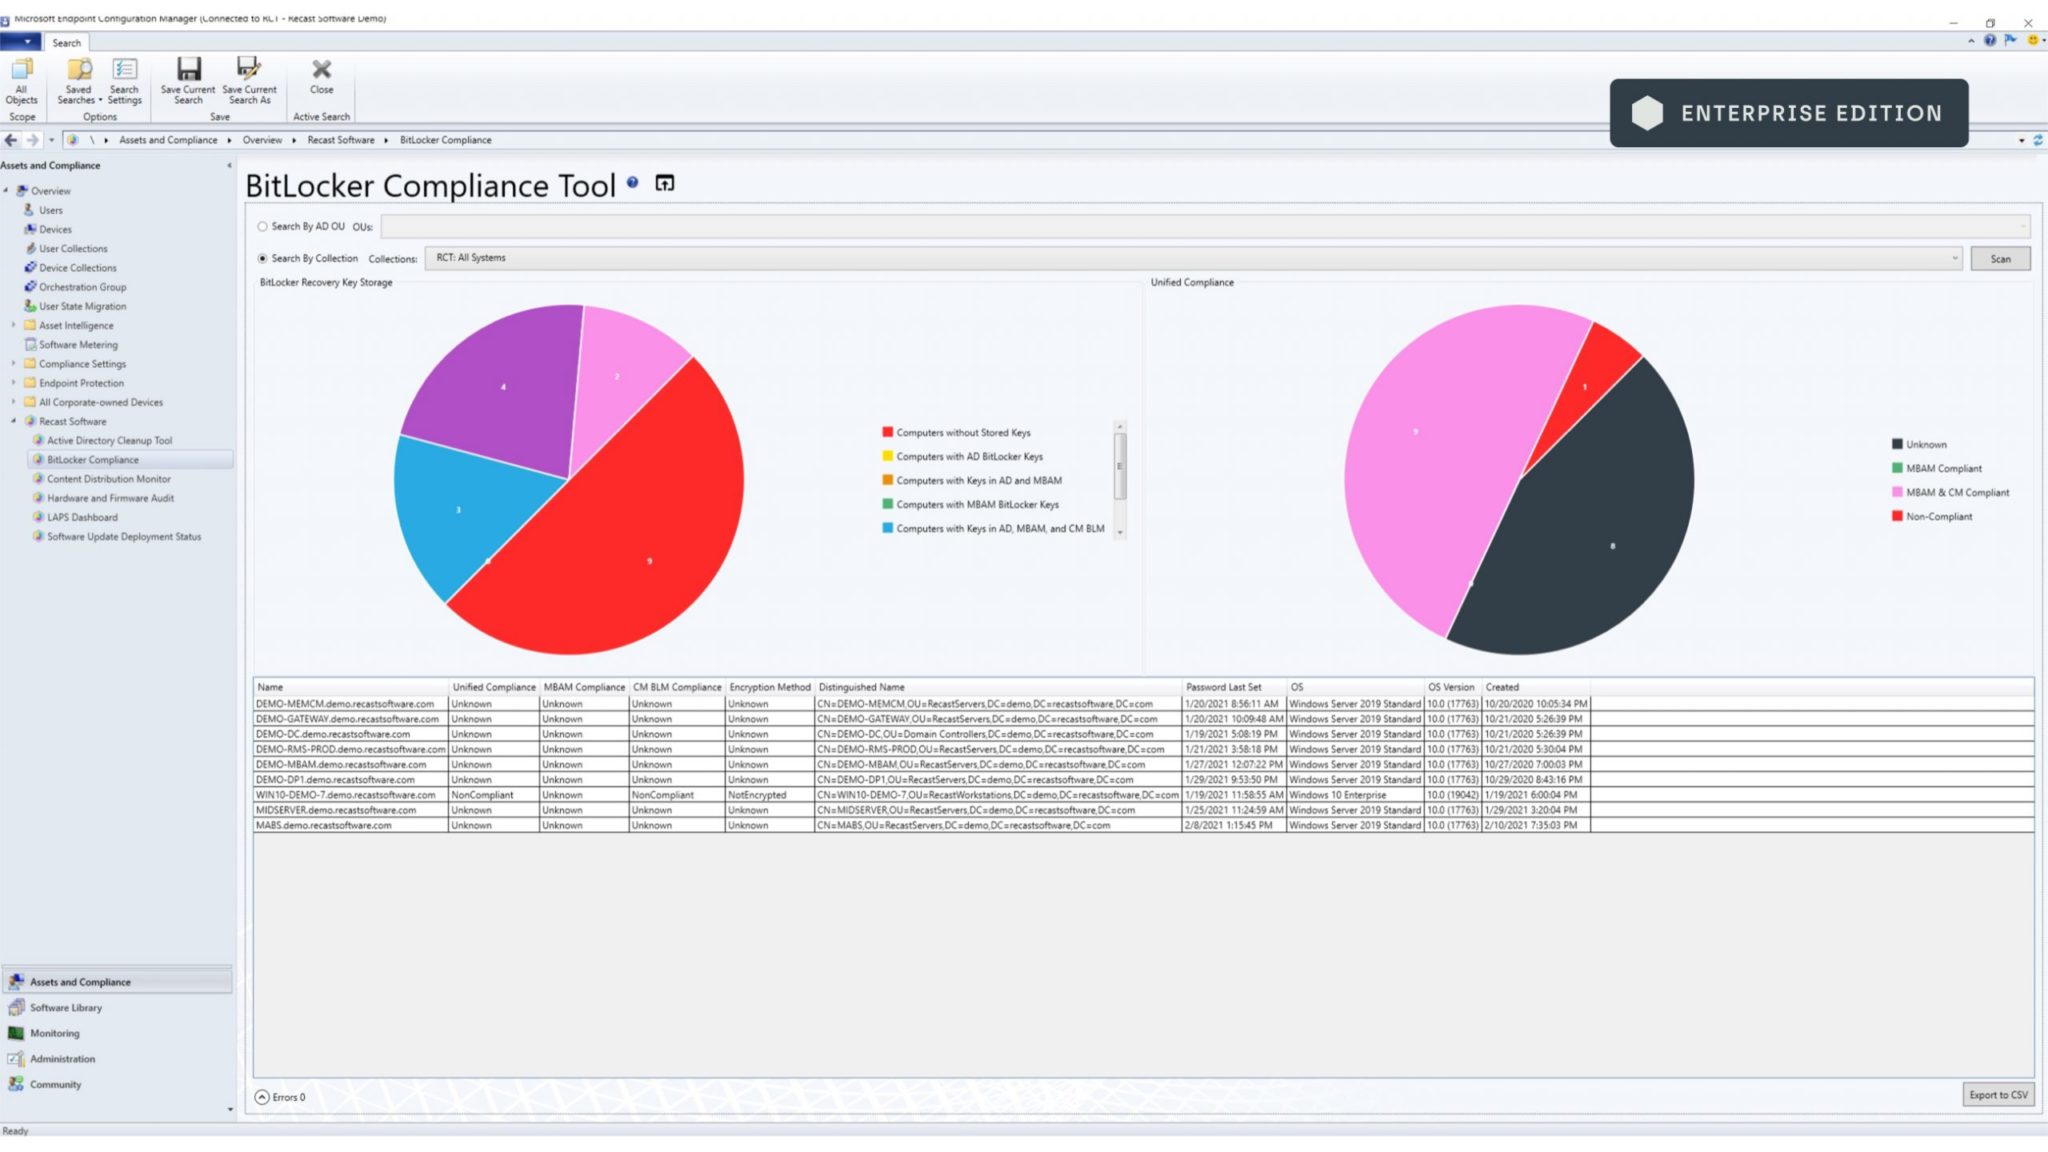Click the navigation Forward arrow

tap(33, 140)
